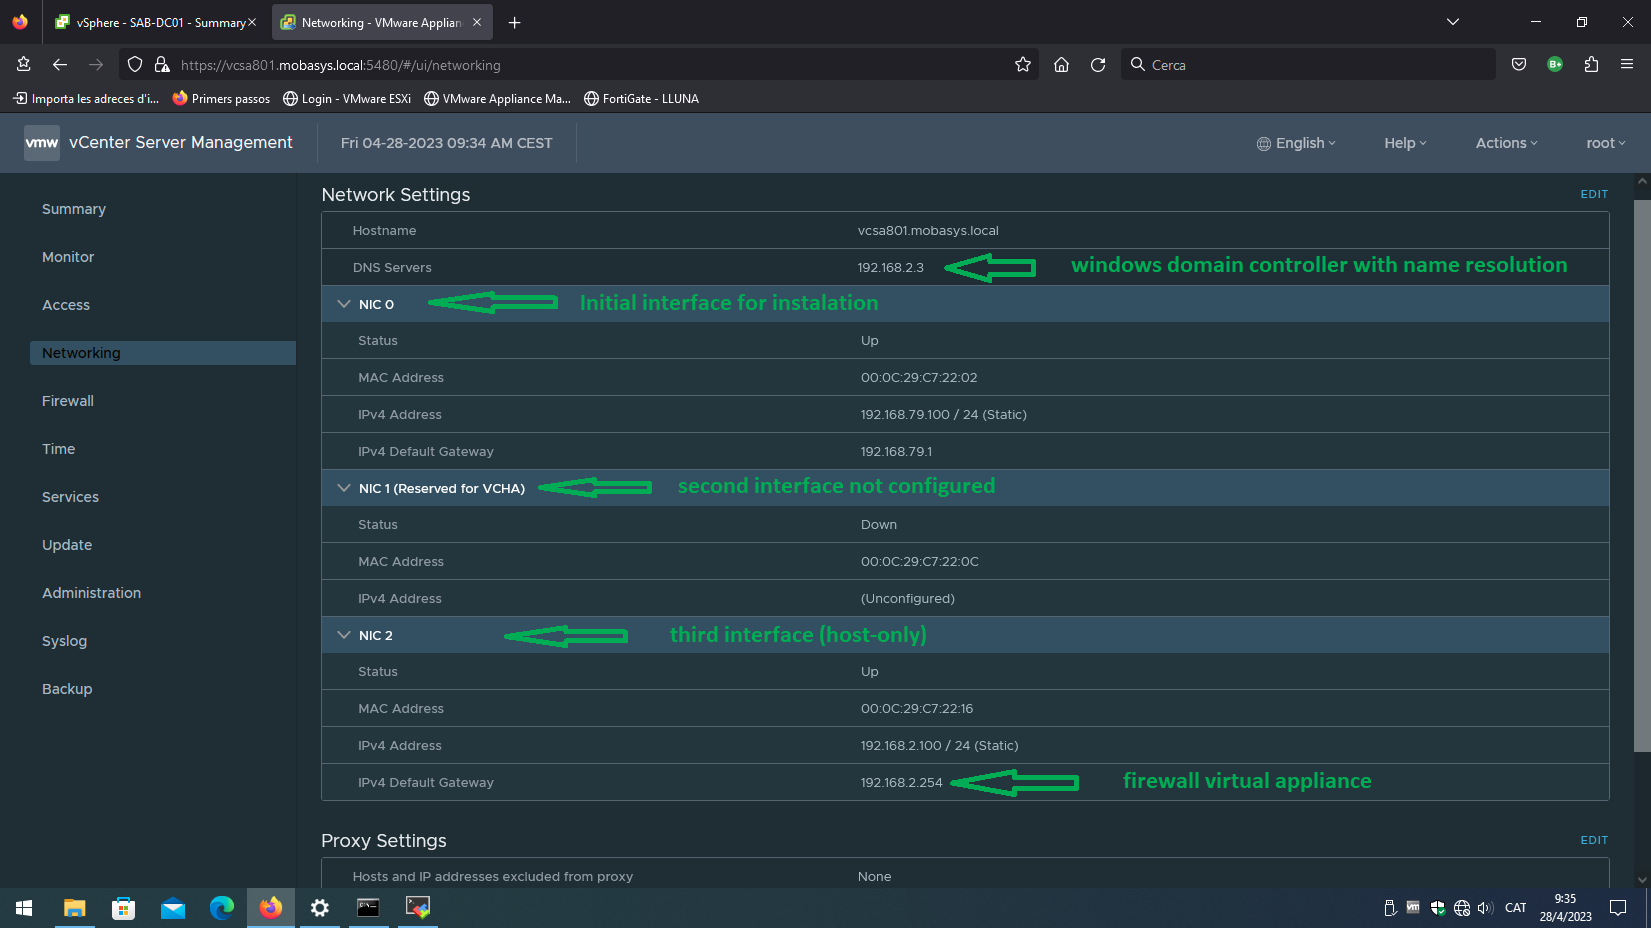1651x928 pixels.
Task: Open the Backup page
Action: [x=67, y=689]
